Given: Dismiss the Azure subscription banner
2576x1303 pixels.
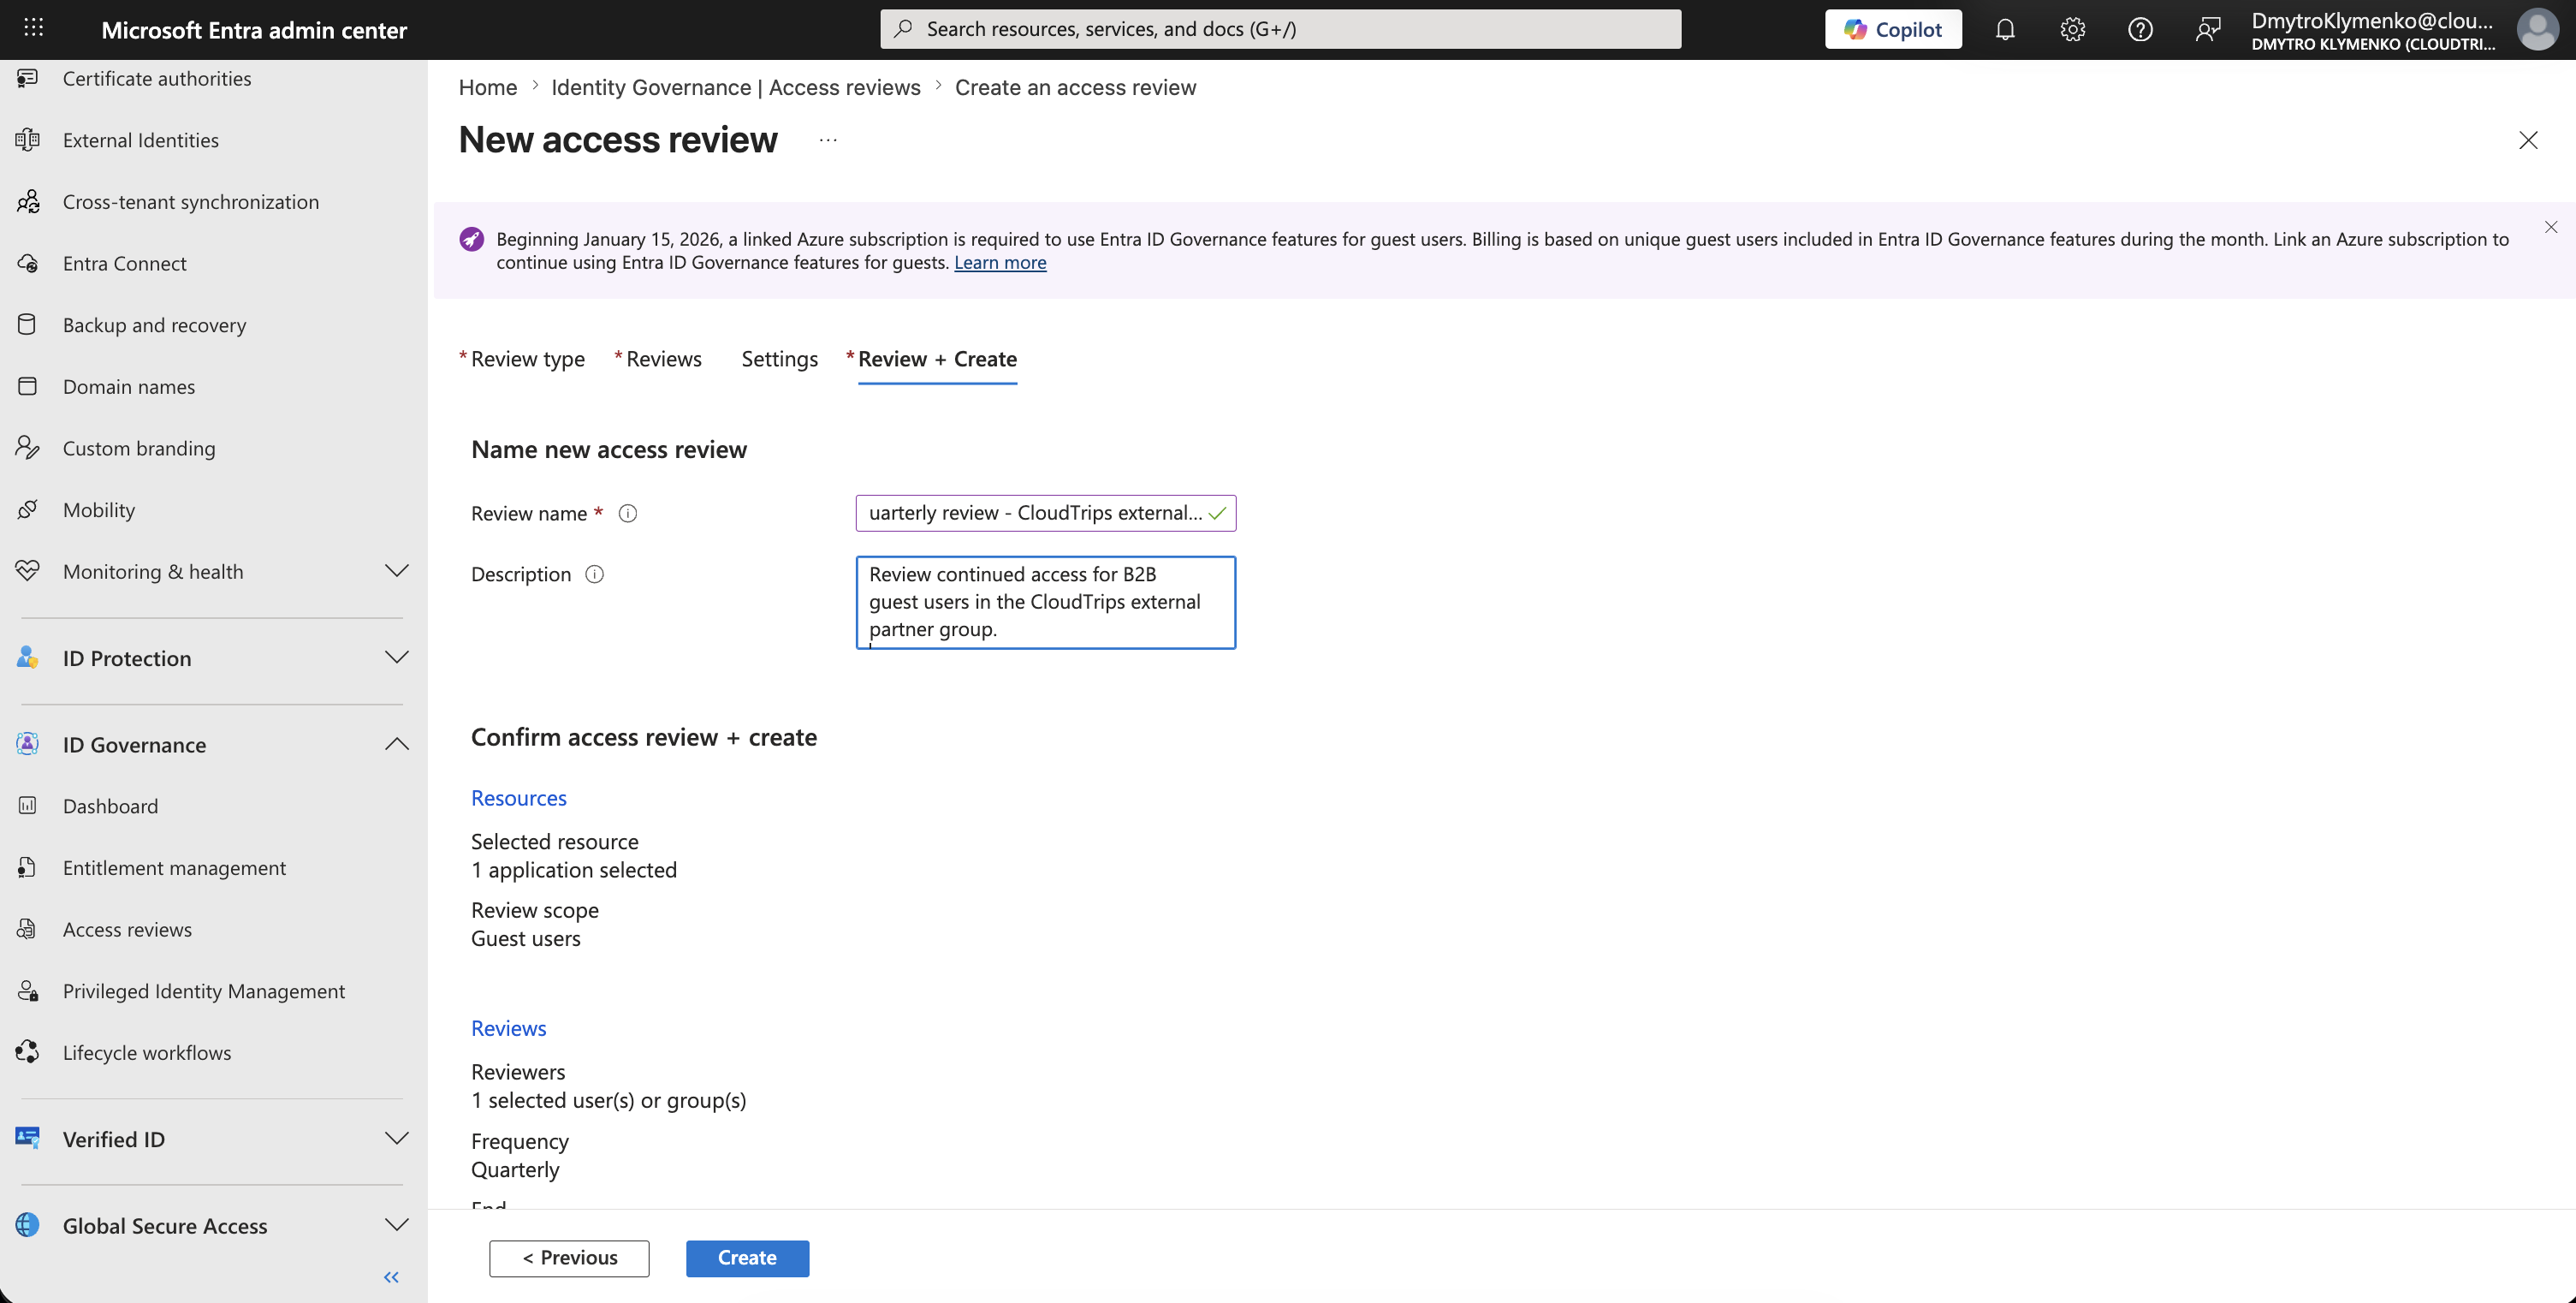Looking at the screenshot, I should point(2551,227).
